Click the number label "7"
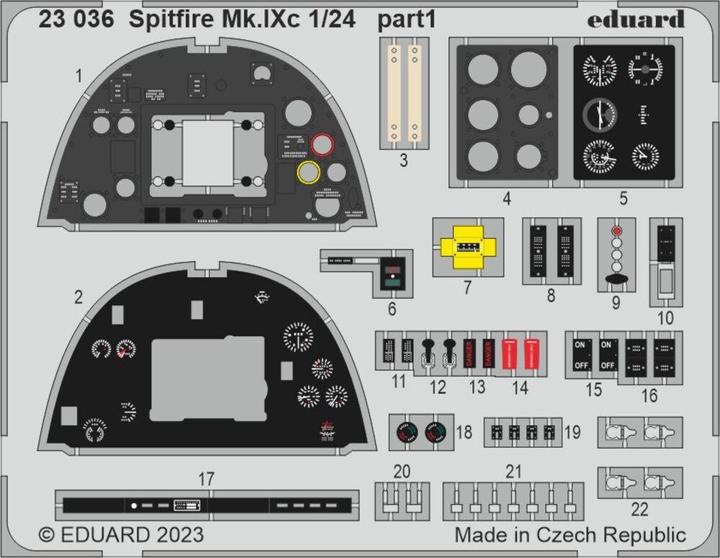 click(467, 287)
